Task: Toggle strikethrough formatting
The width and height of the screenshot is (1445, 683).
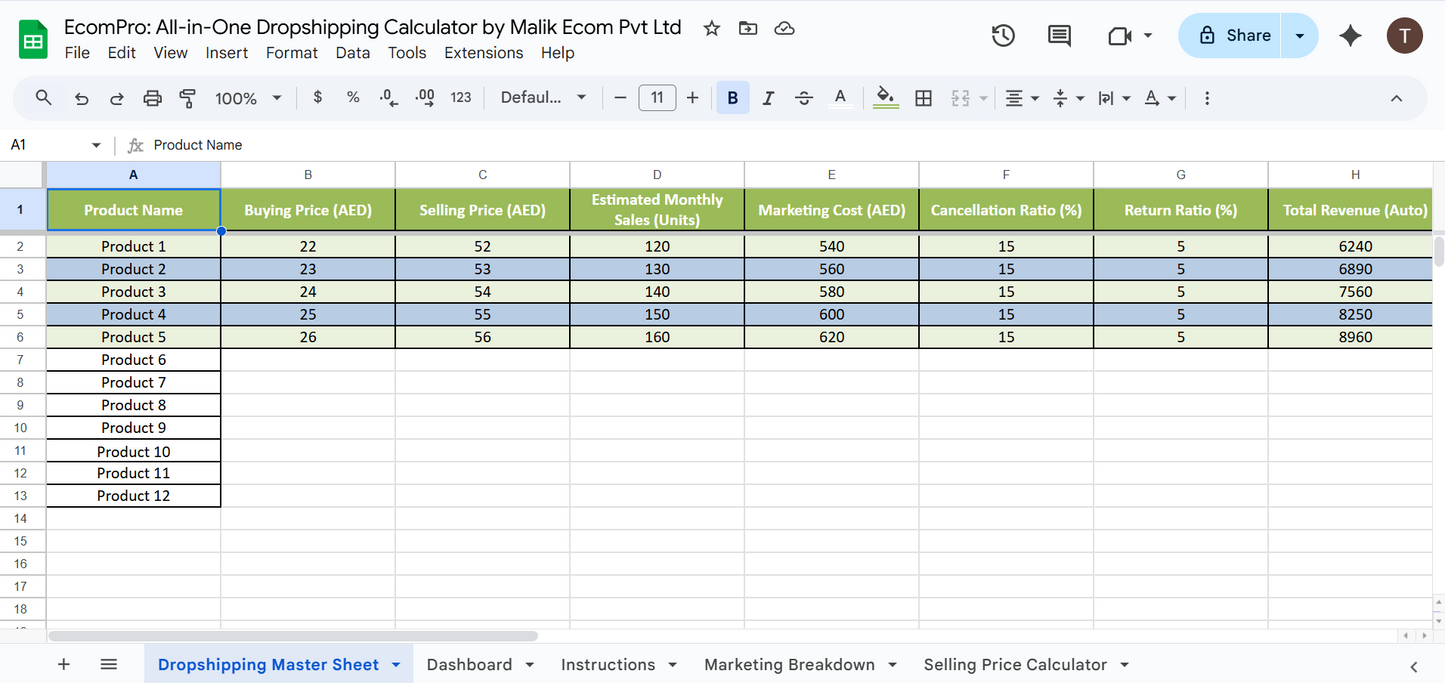Action: tap(804, 98)
